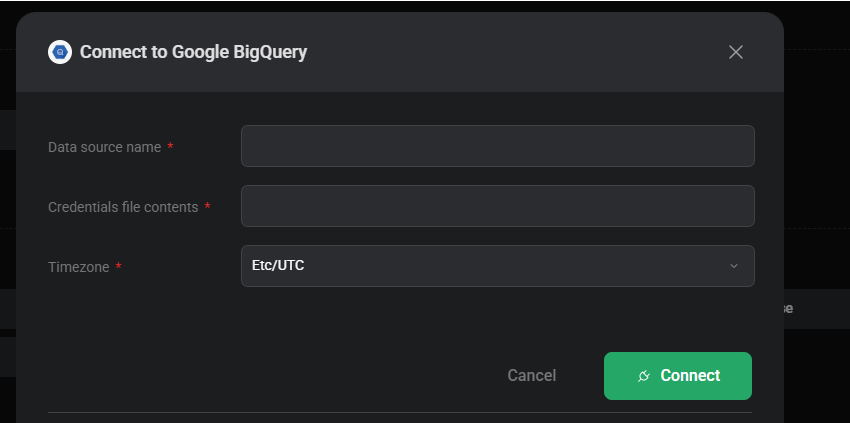Click the green Connect button

tap(678, 376)
